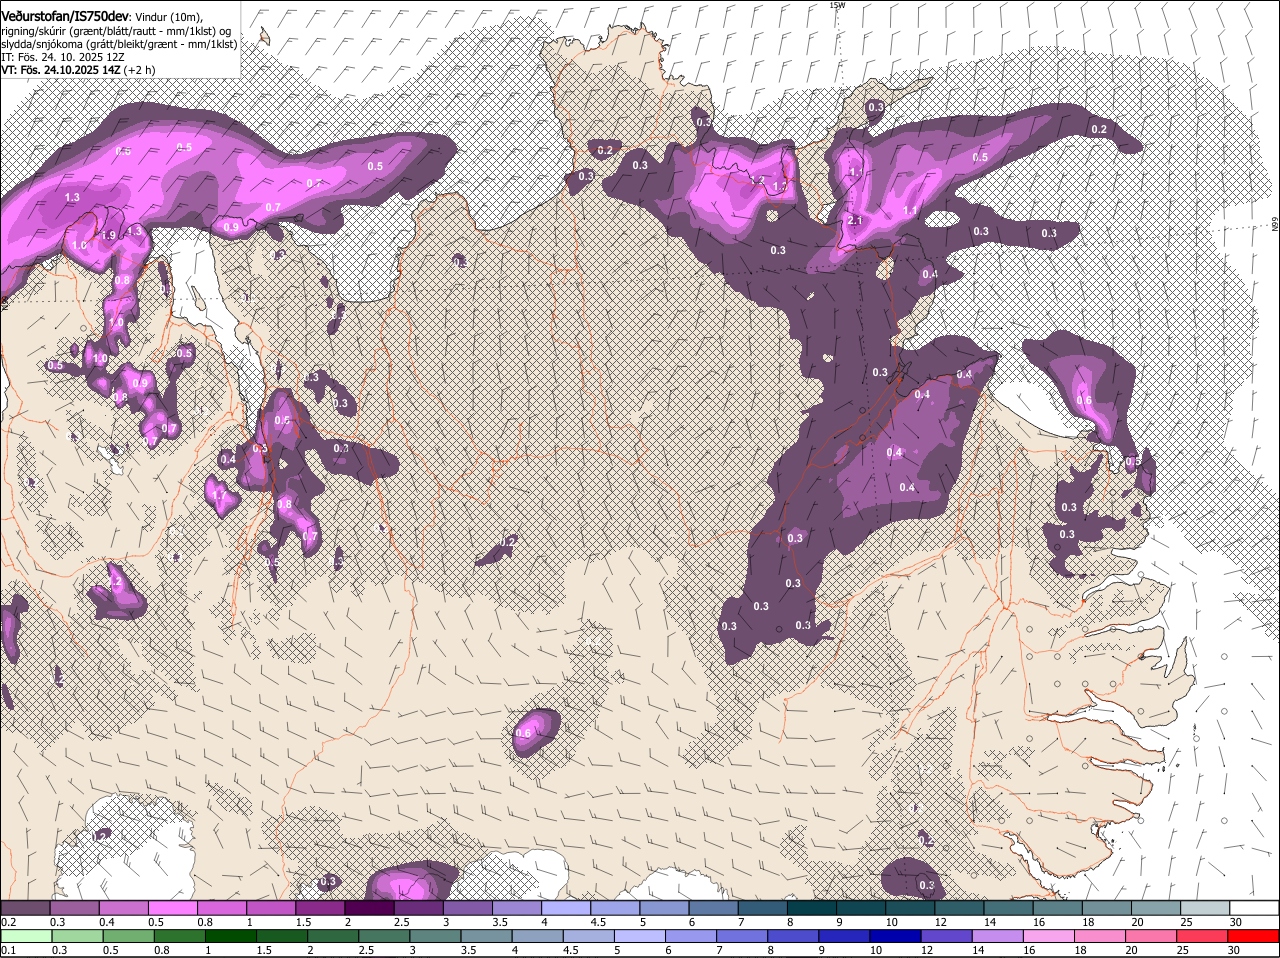Select the lower scale's swatch labeled 20
The width and height of the screenshot is (1280, 958).
point(1149,936)
